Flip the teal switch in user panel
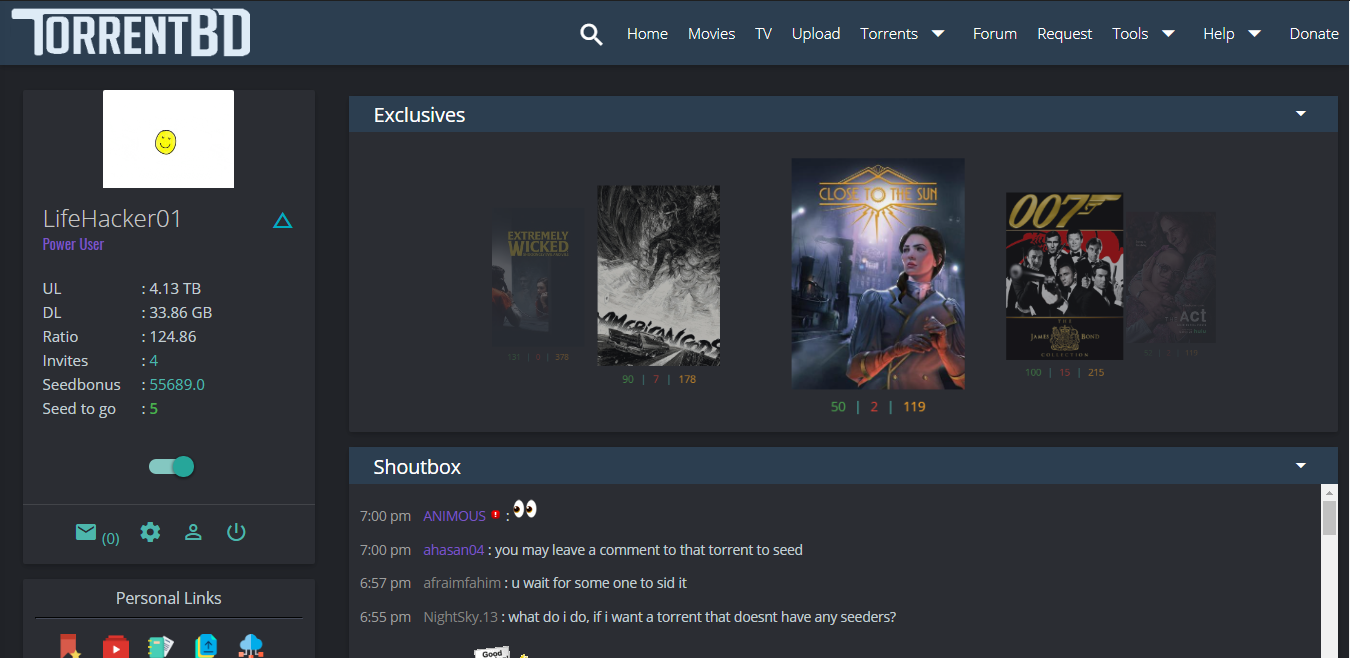This screenshot has width=1350, height=658. (x=171, y=467)
